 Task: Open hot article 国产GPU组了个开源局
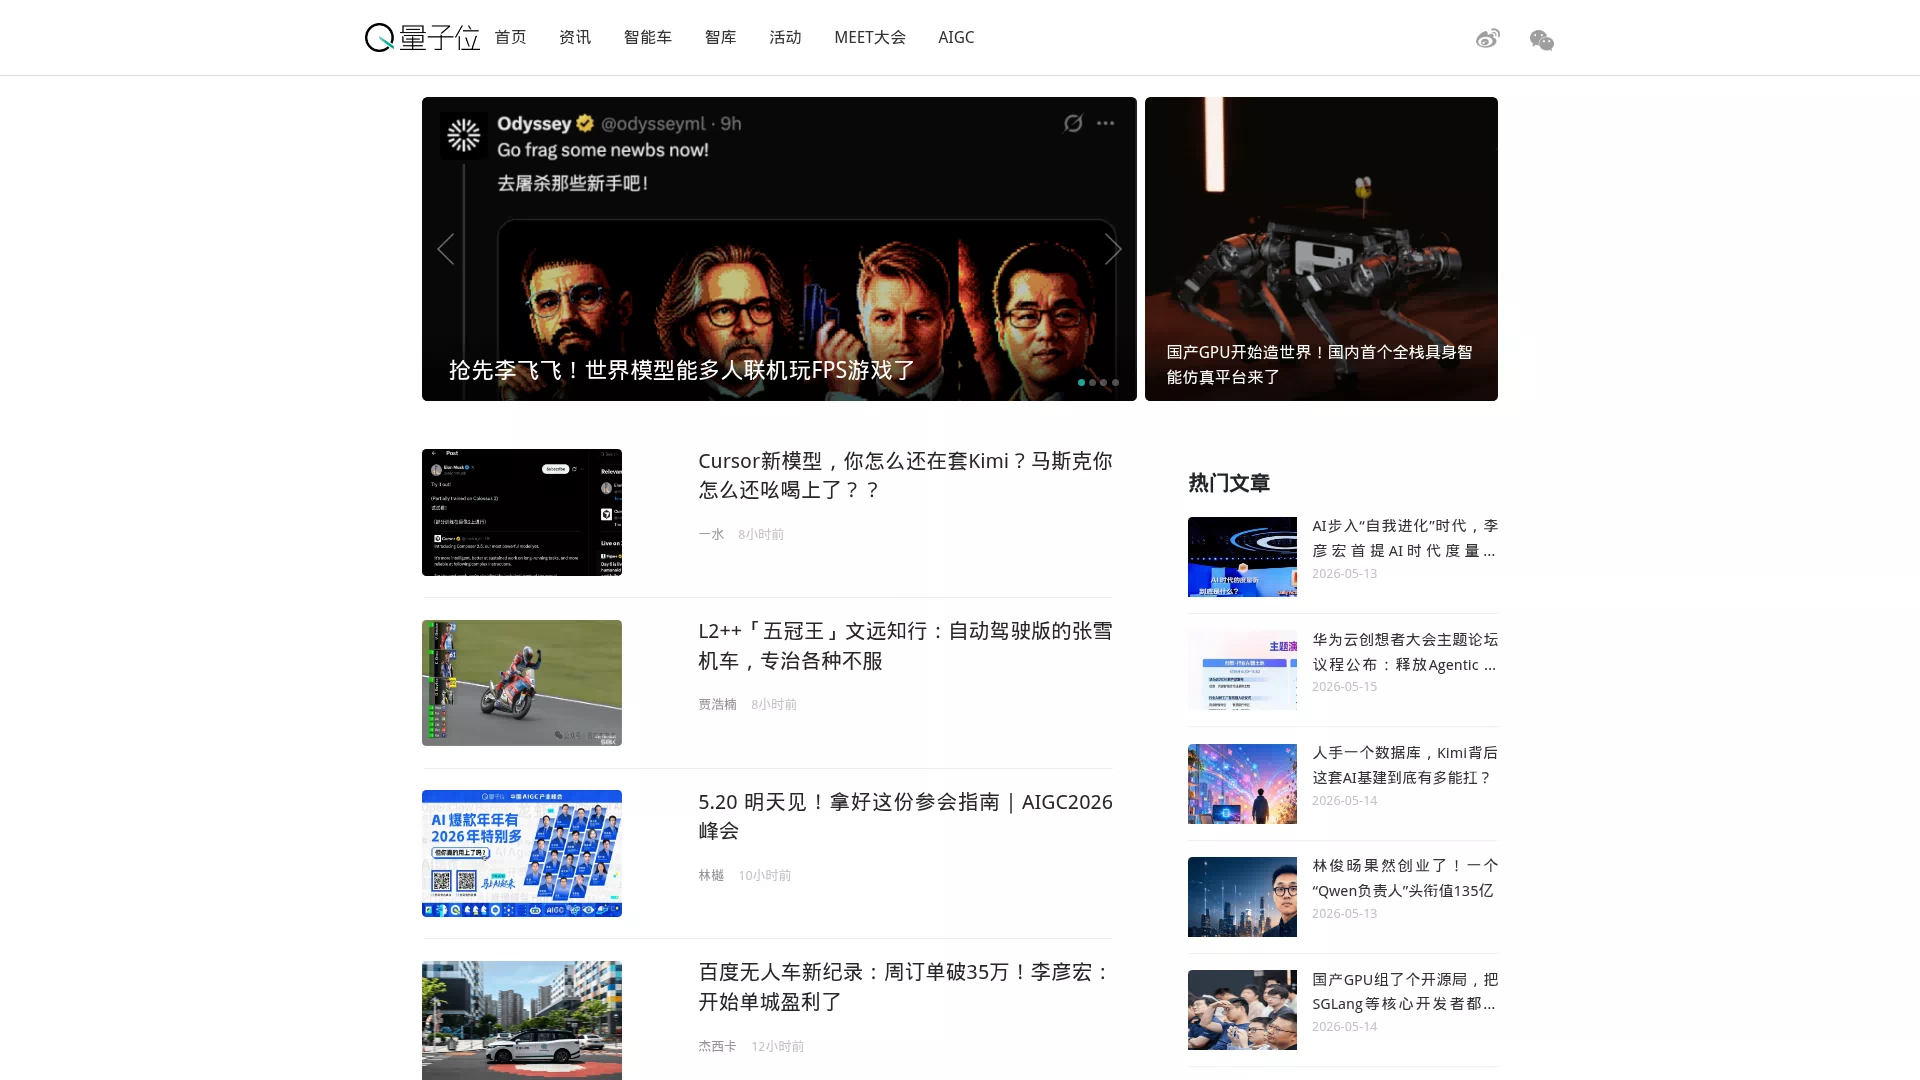point(1405,991)
